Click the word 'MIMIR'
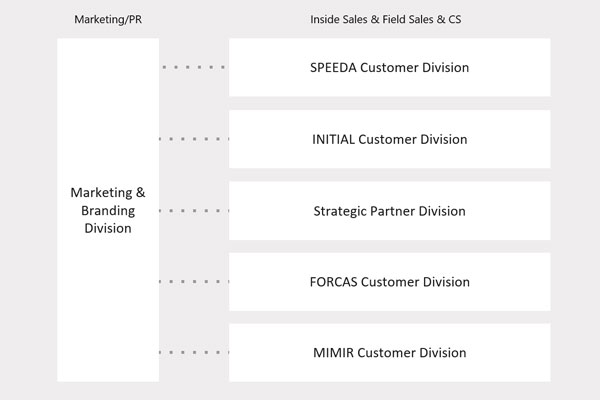Image resolution: width=600 pixels, height=400 pixels. point(333,352)
